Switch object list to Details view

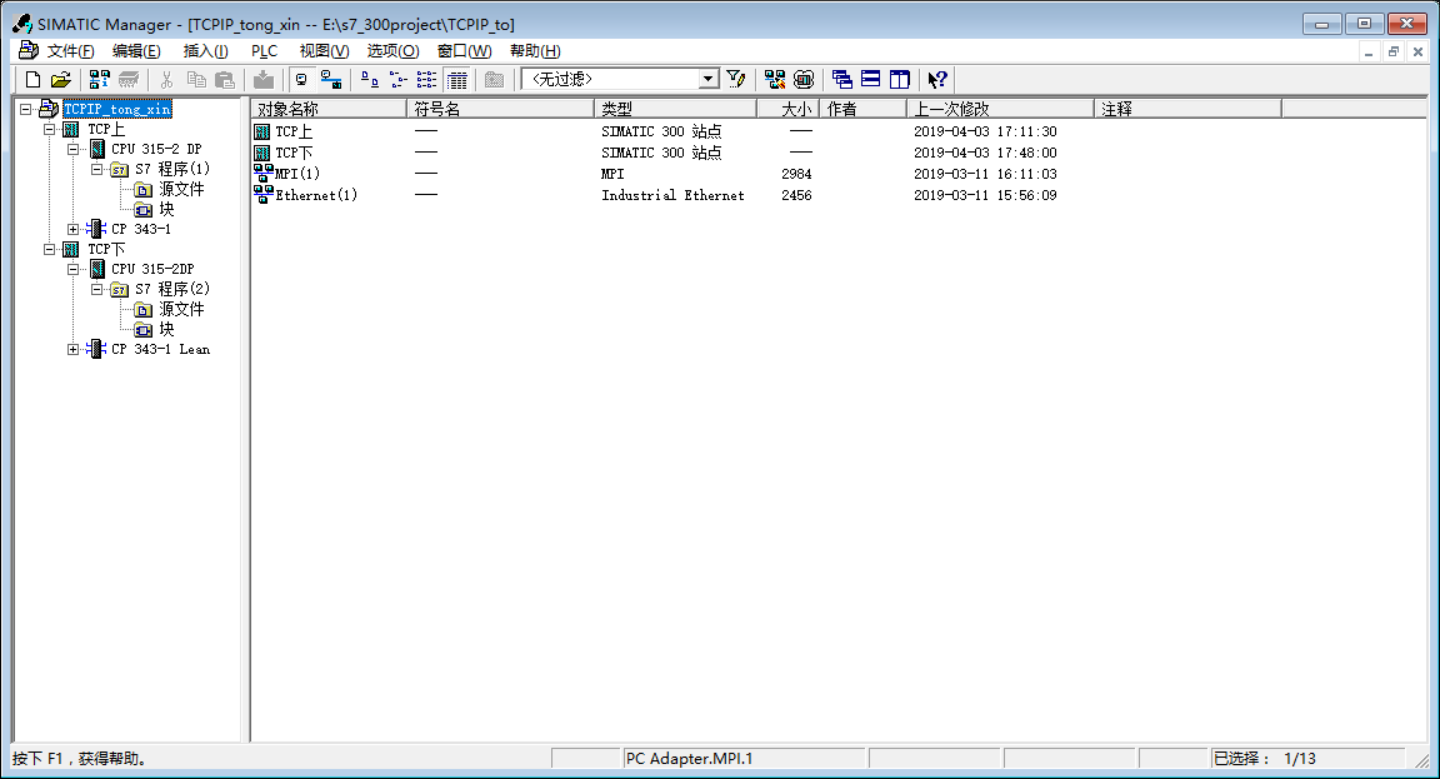pos(457,79)
